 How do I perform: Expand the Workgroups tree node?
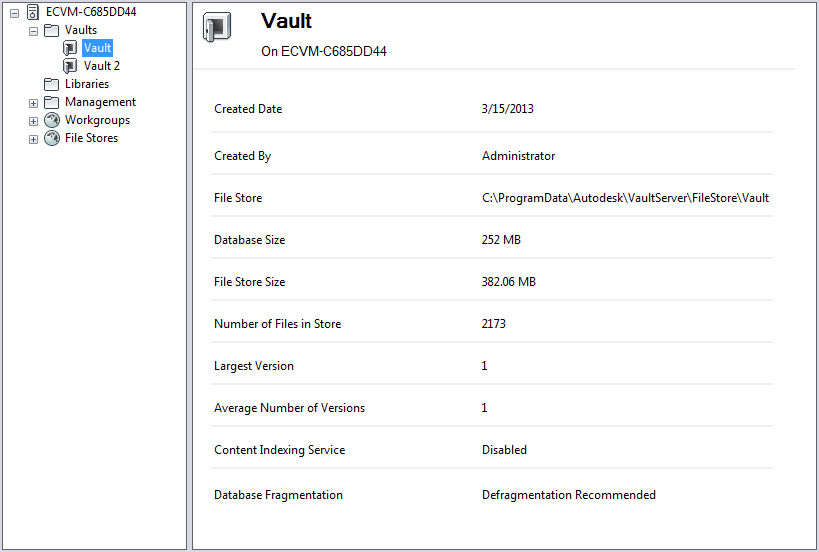33,121
